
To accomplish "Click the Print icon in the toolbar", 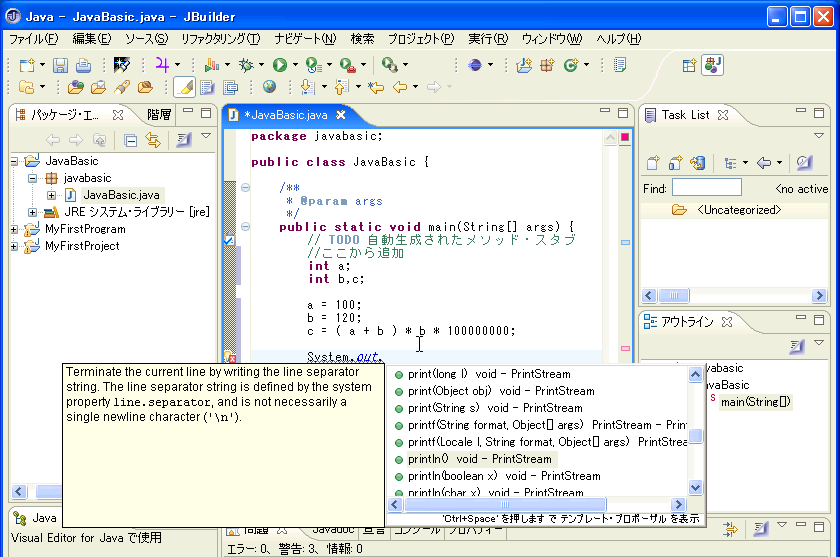I will 84,65.
